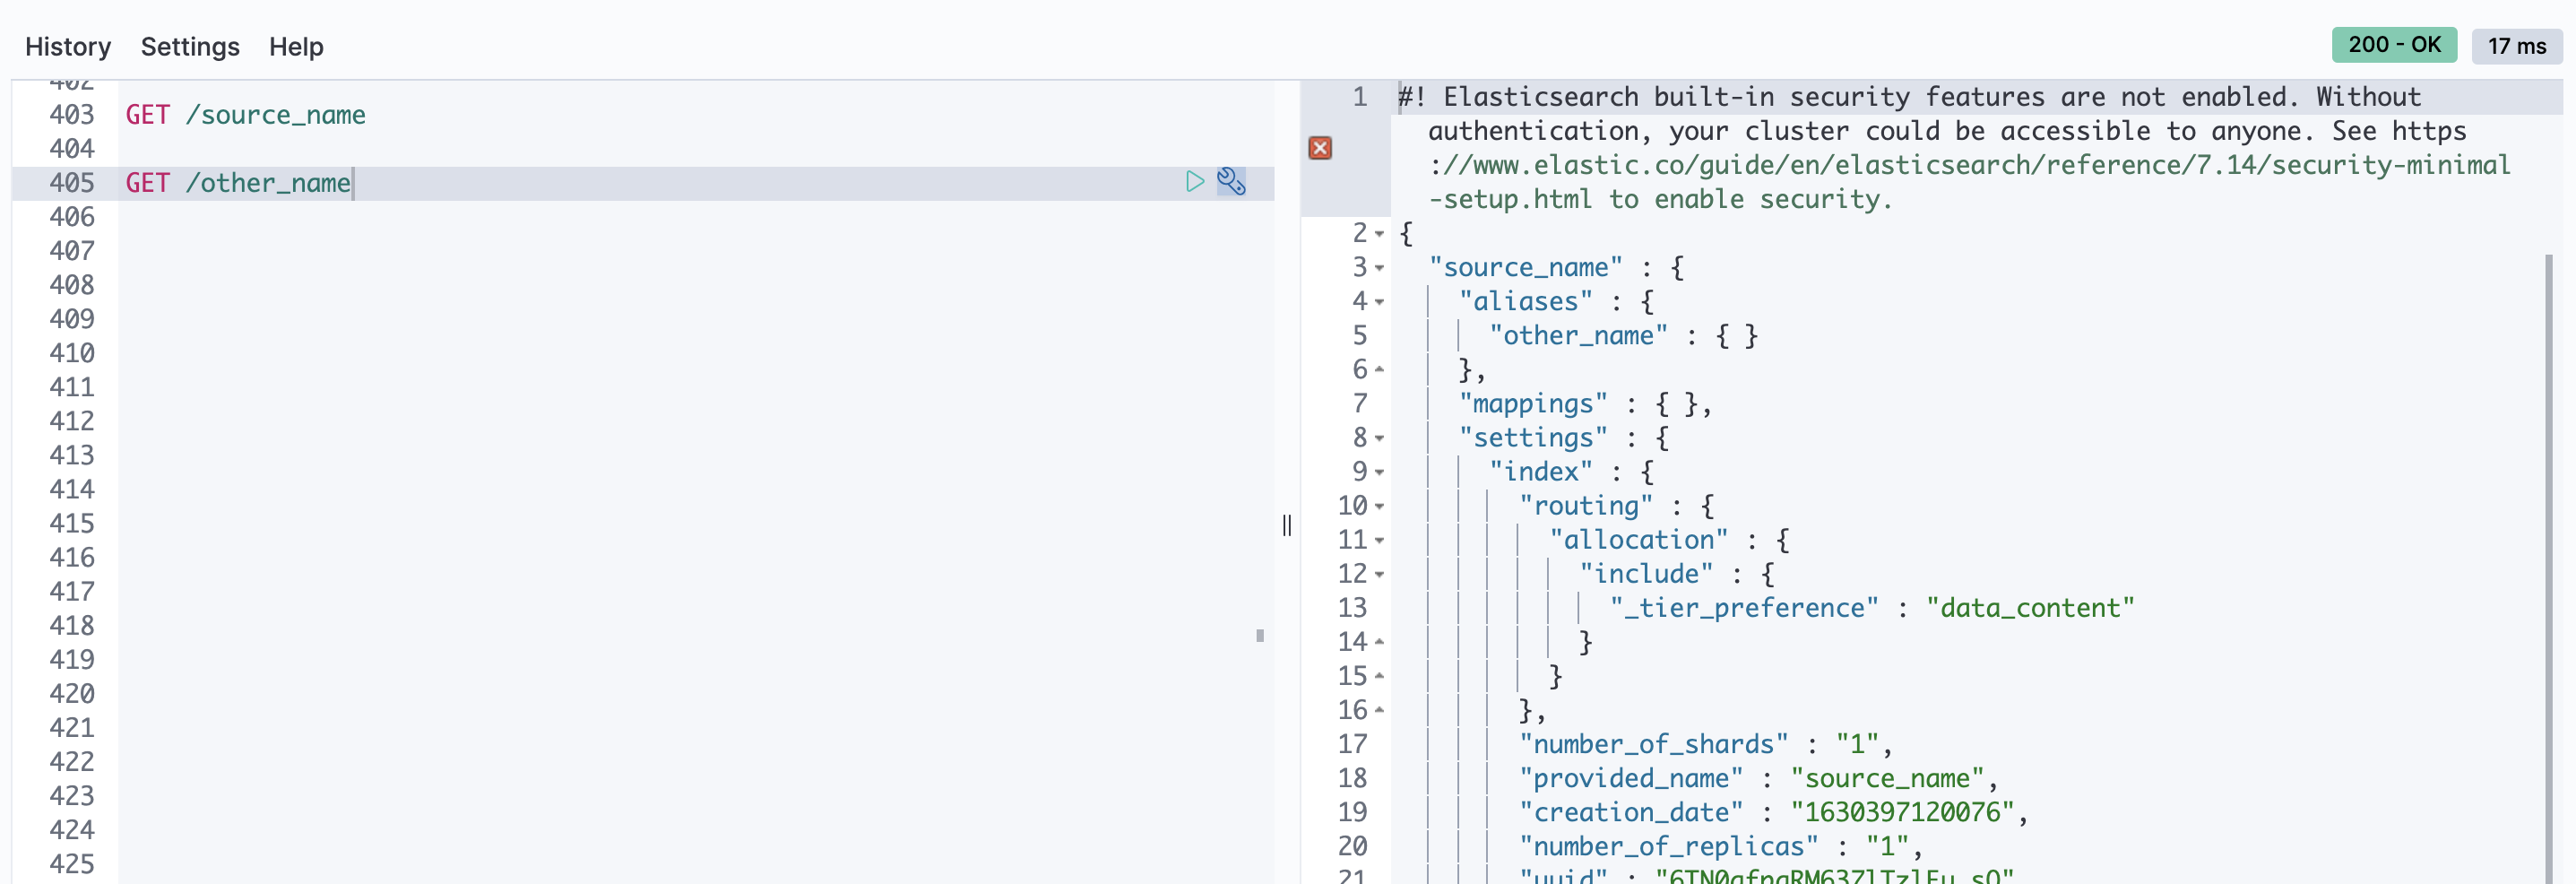Collapse the "allocation" block at line 11
The height and width of the screenshot is (884, 2576).
click(x=1380, y=540)
